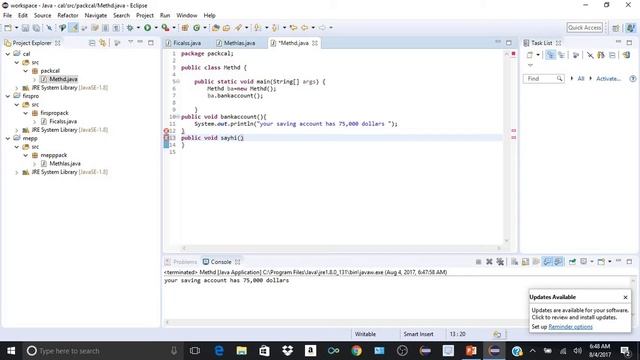The height and width of the screenshot is (360, 640).
Task: Open the Navigate menu
Action: tap(96, 16)
